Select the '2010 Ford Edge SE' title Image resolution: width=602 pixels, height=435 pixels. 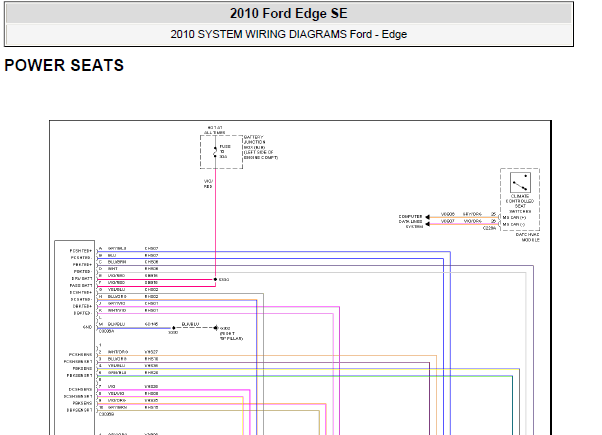289,13
